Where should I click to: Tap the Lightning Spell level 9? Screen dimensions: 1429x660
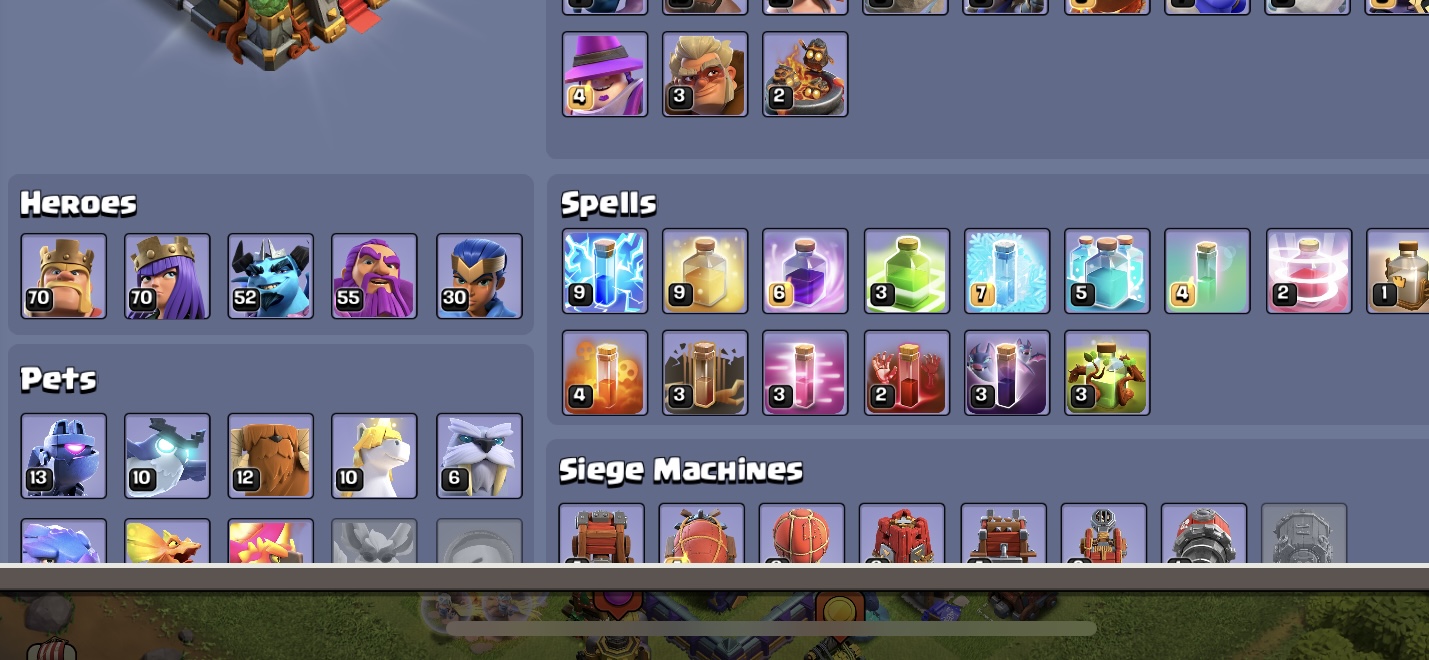coord(605,271)
